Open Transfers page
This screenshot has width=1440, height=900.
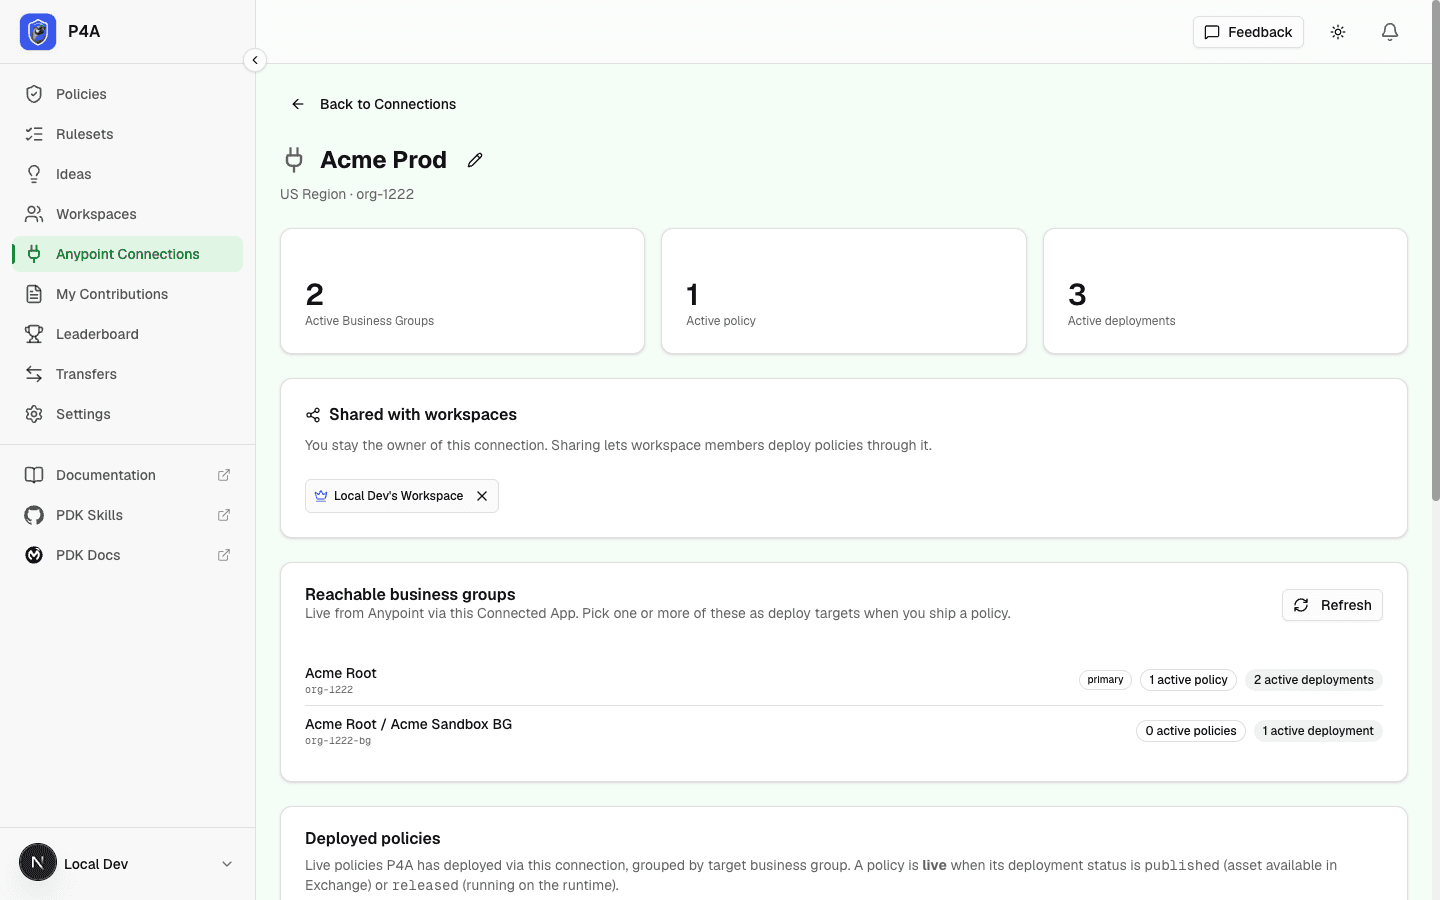(128, 374)
